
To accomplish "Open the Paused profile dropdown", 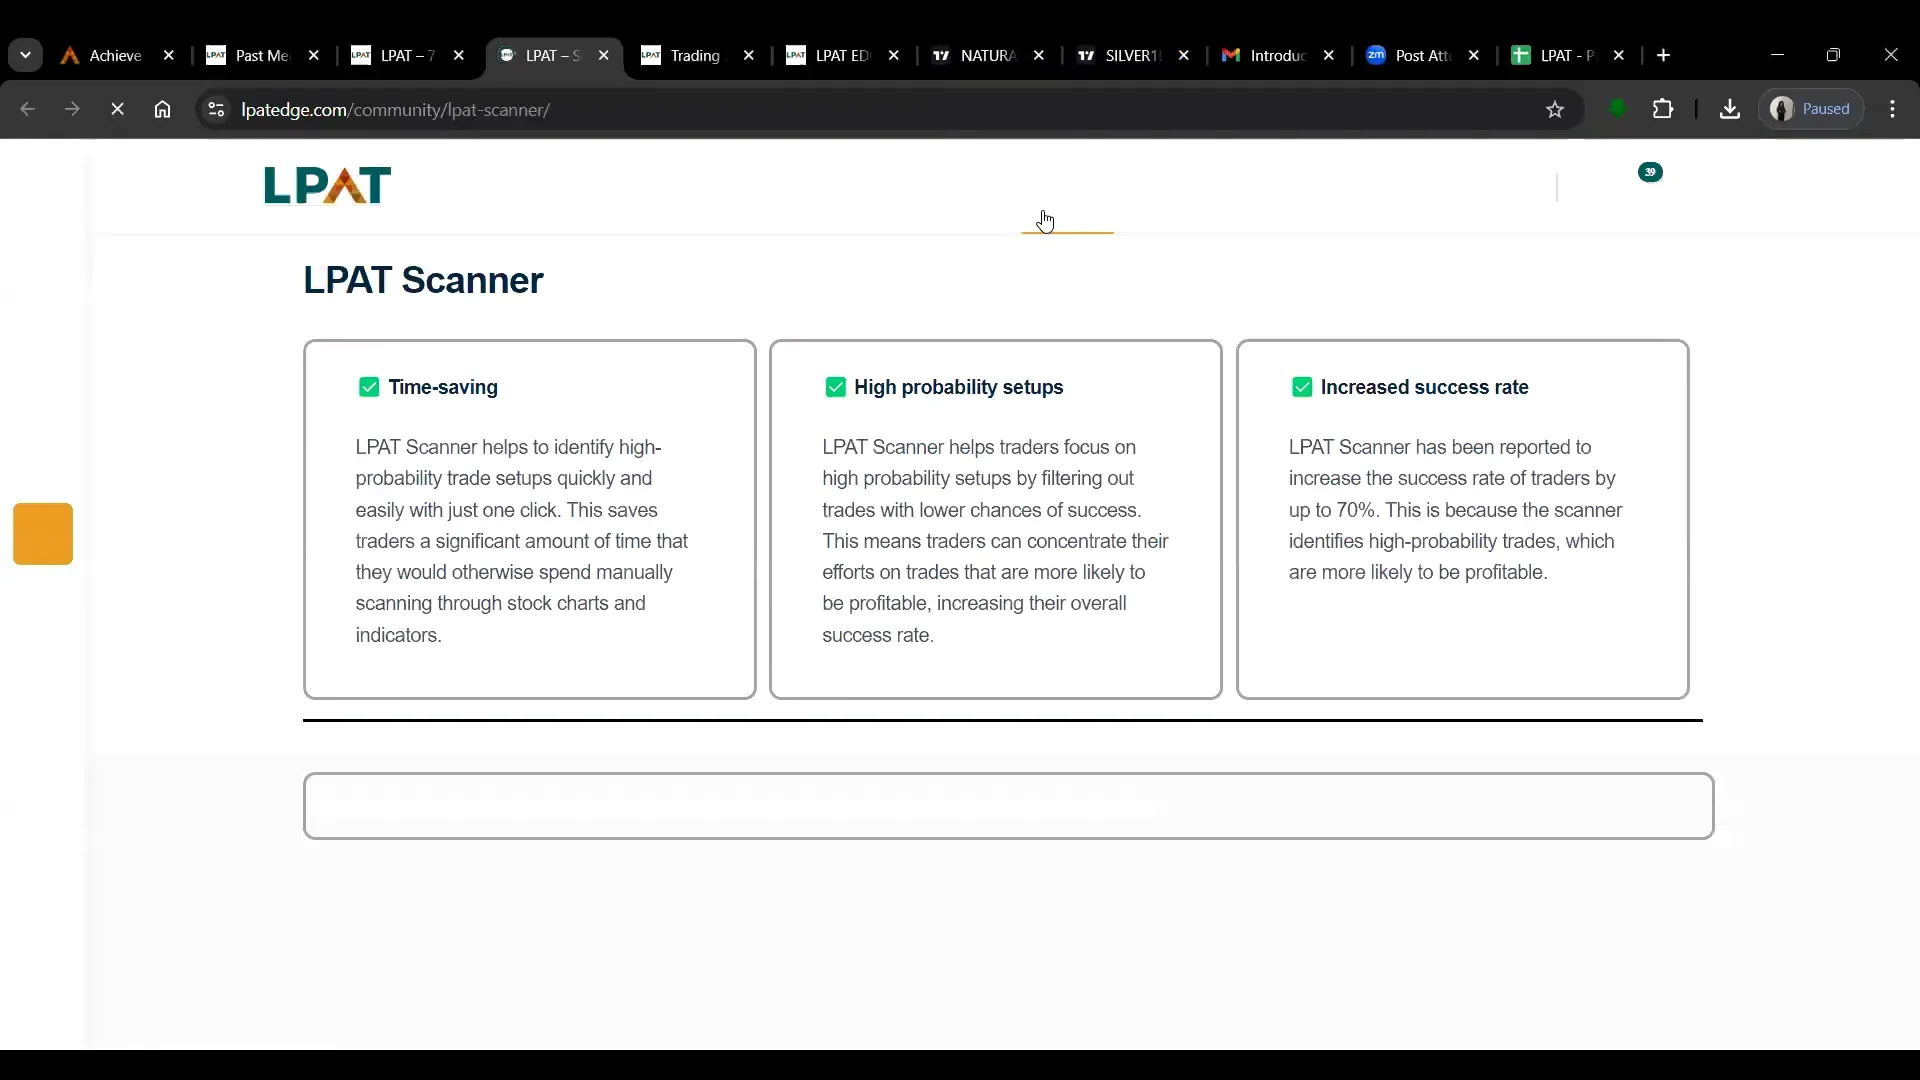I will click(x=1811, y=109).
